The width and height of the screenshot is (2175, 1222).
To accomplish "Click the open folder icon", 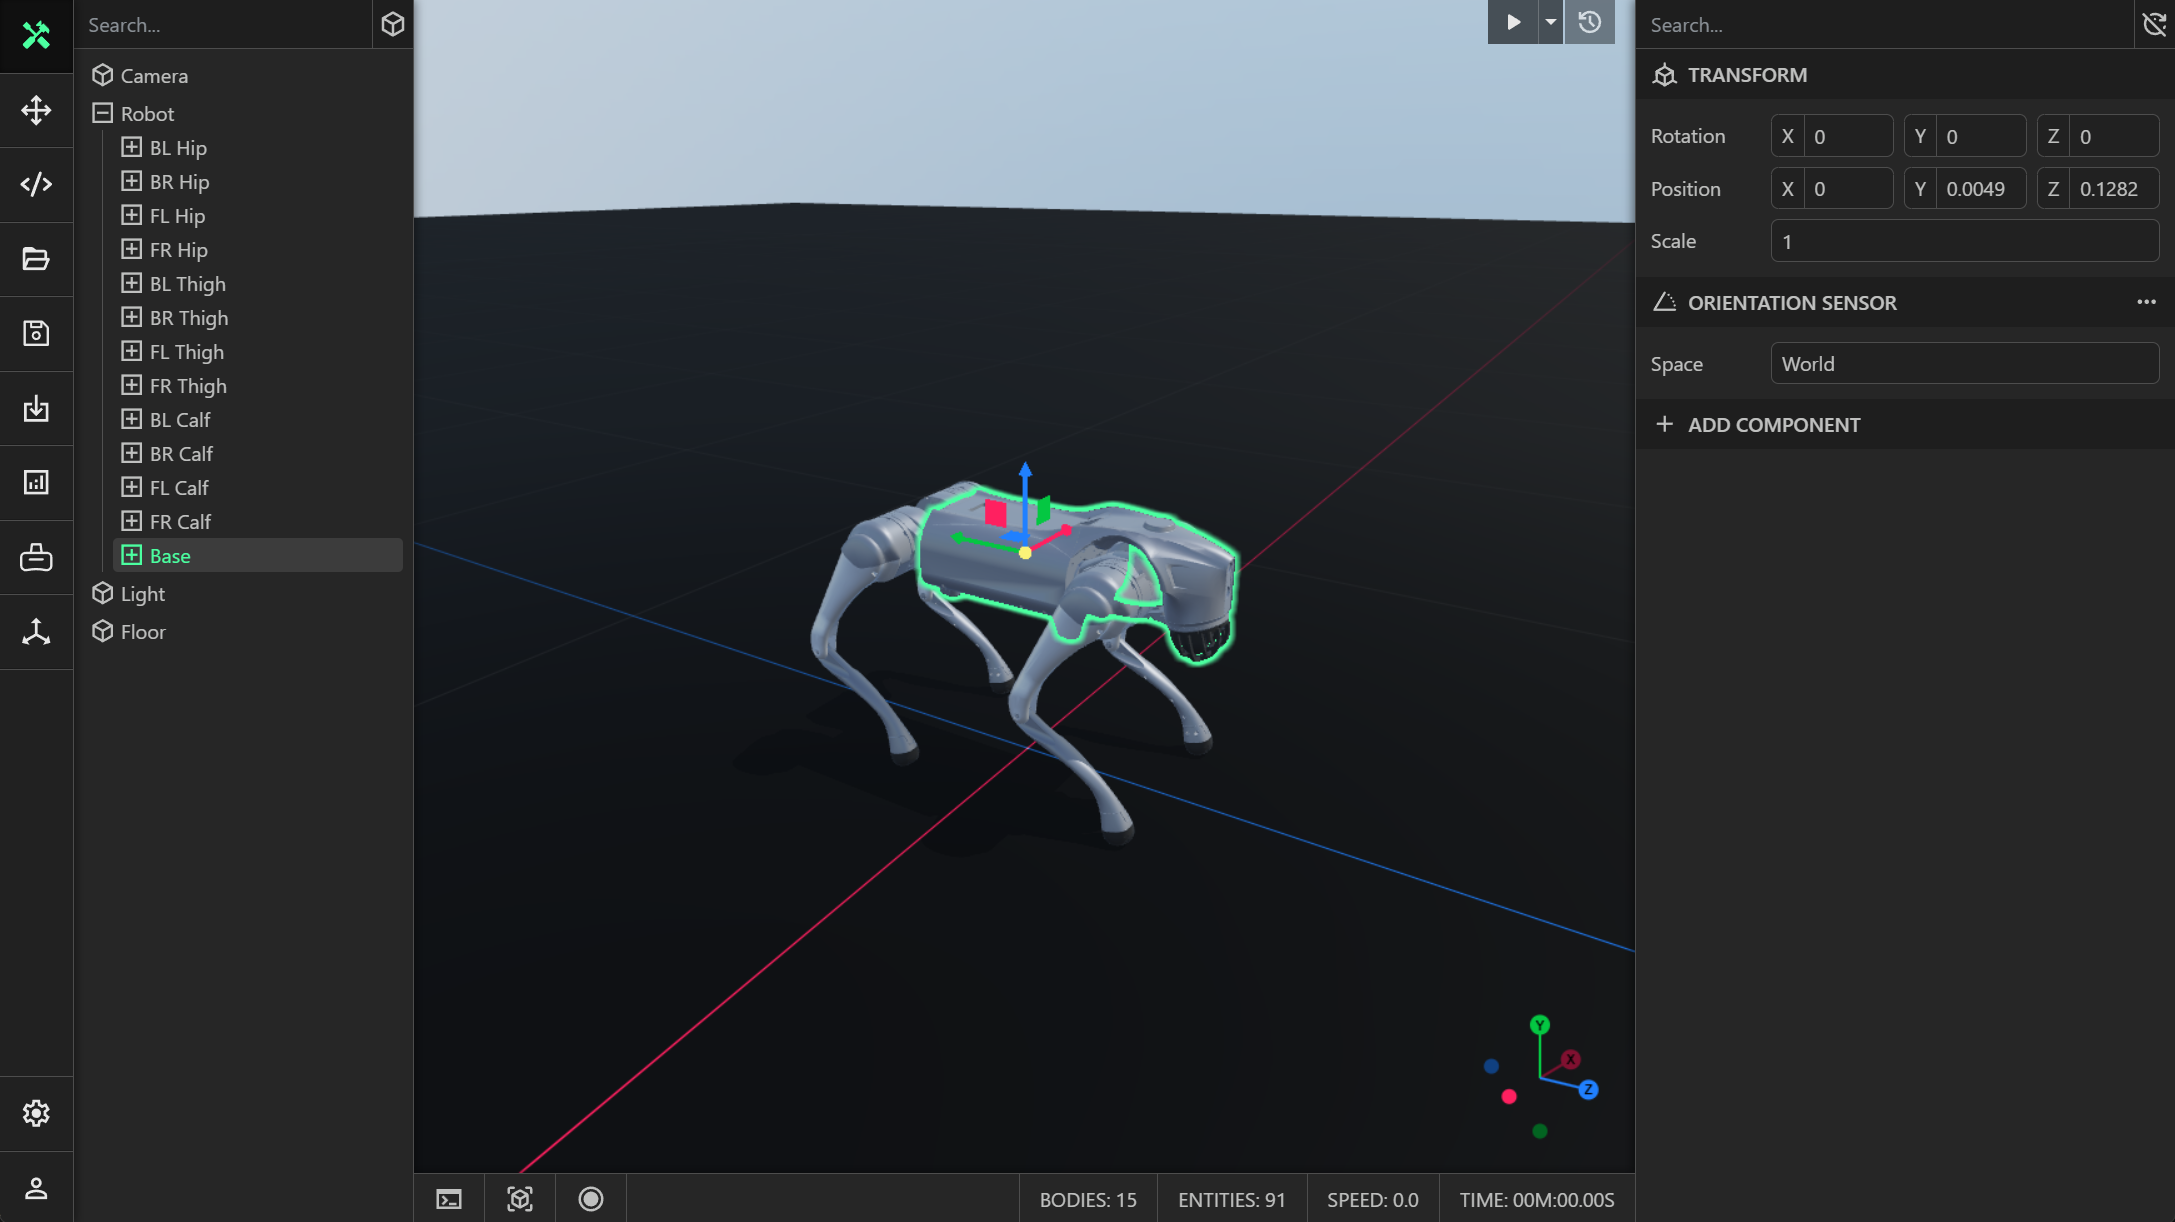I will [x=36, y=259].
